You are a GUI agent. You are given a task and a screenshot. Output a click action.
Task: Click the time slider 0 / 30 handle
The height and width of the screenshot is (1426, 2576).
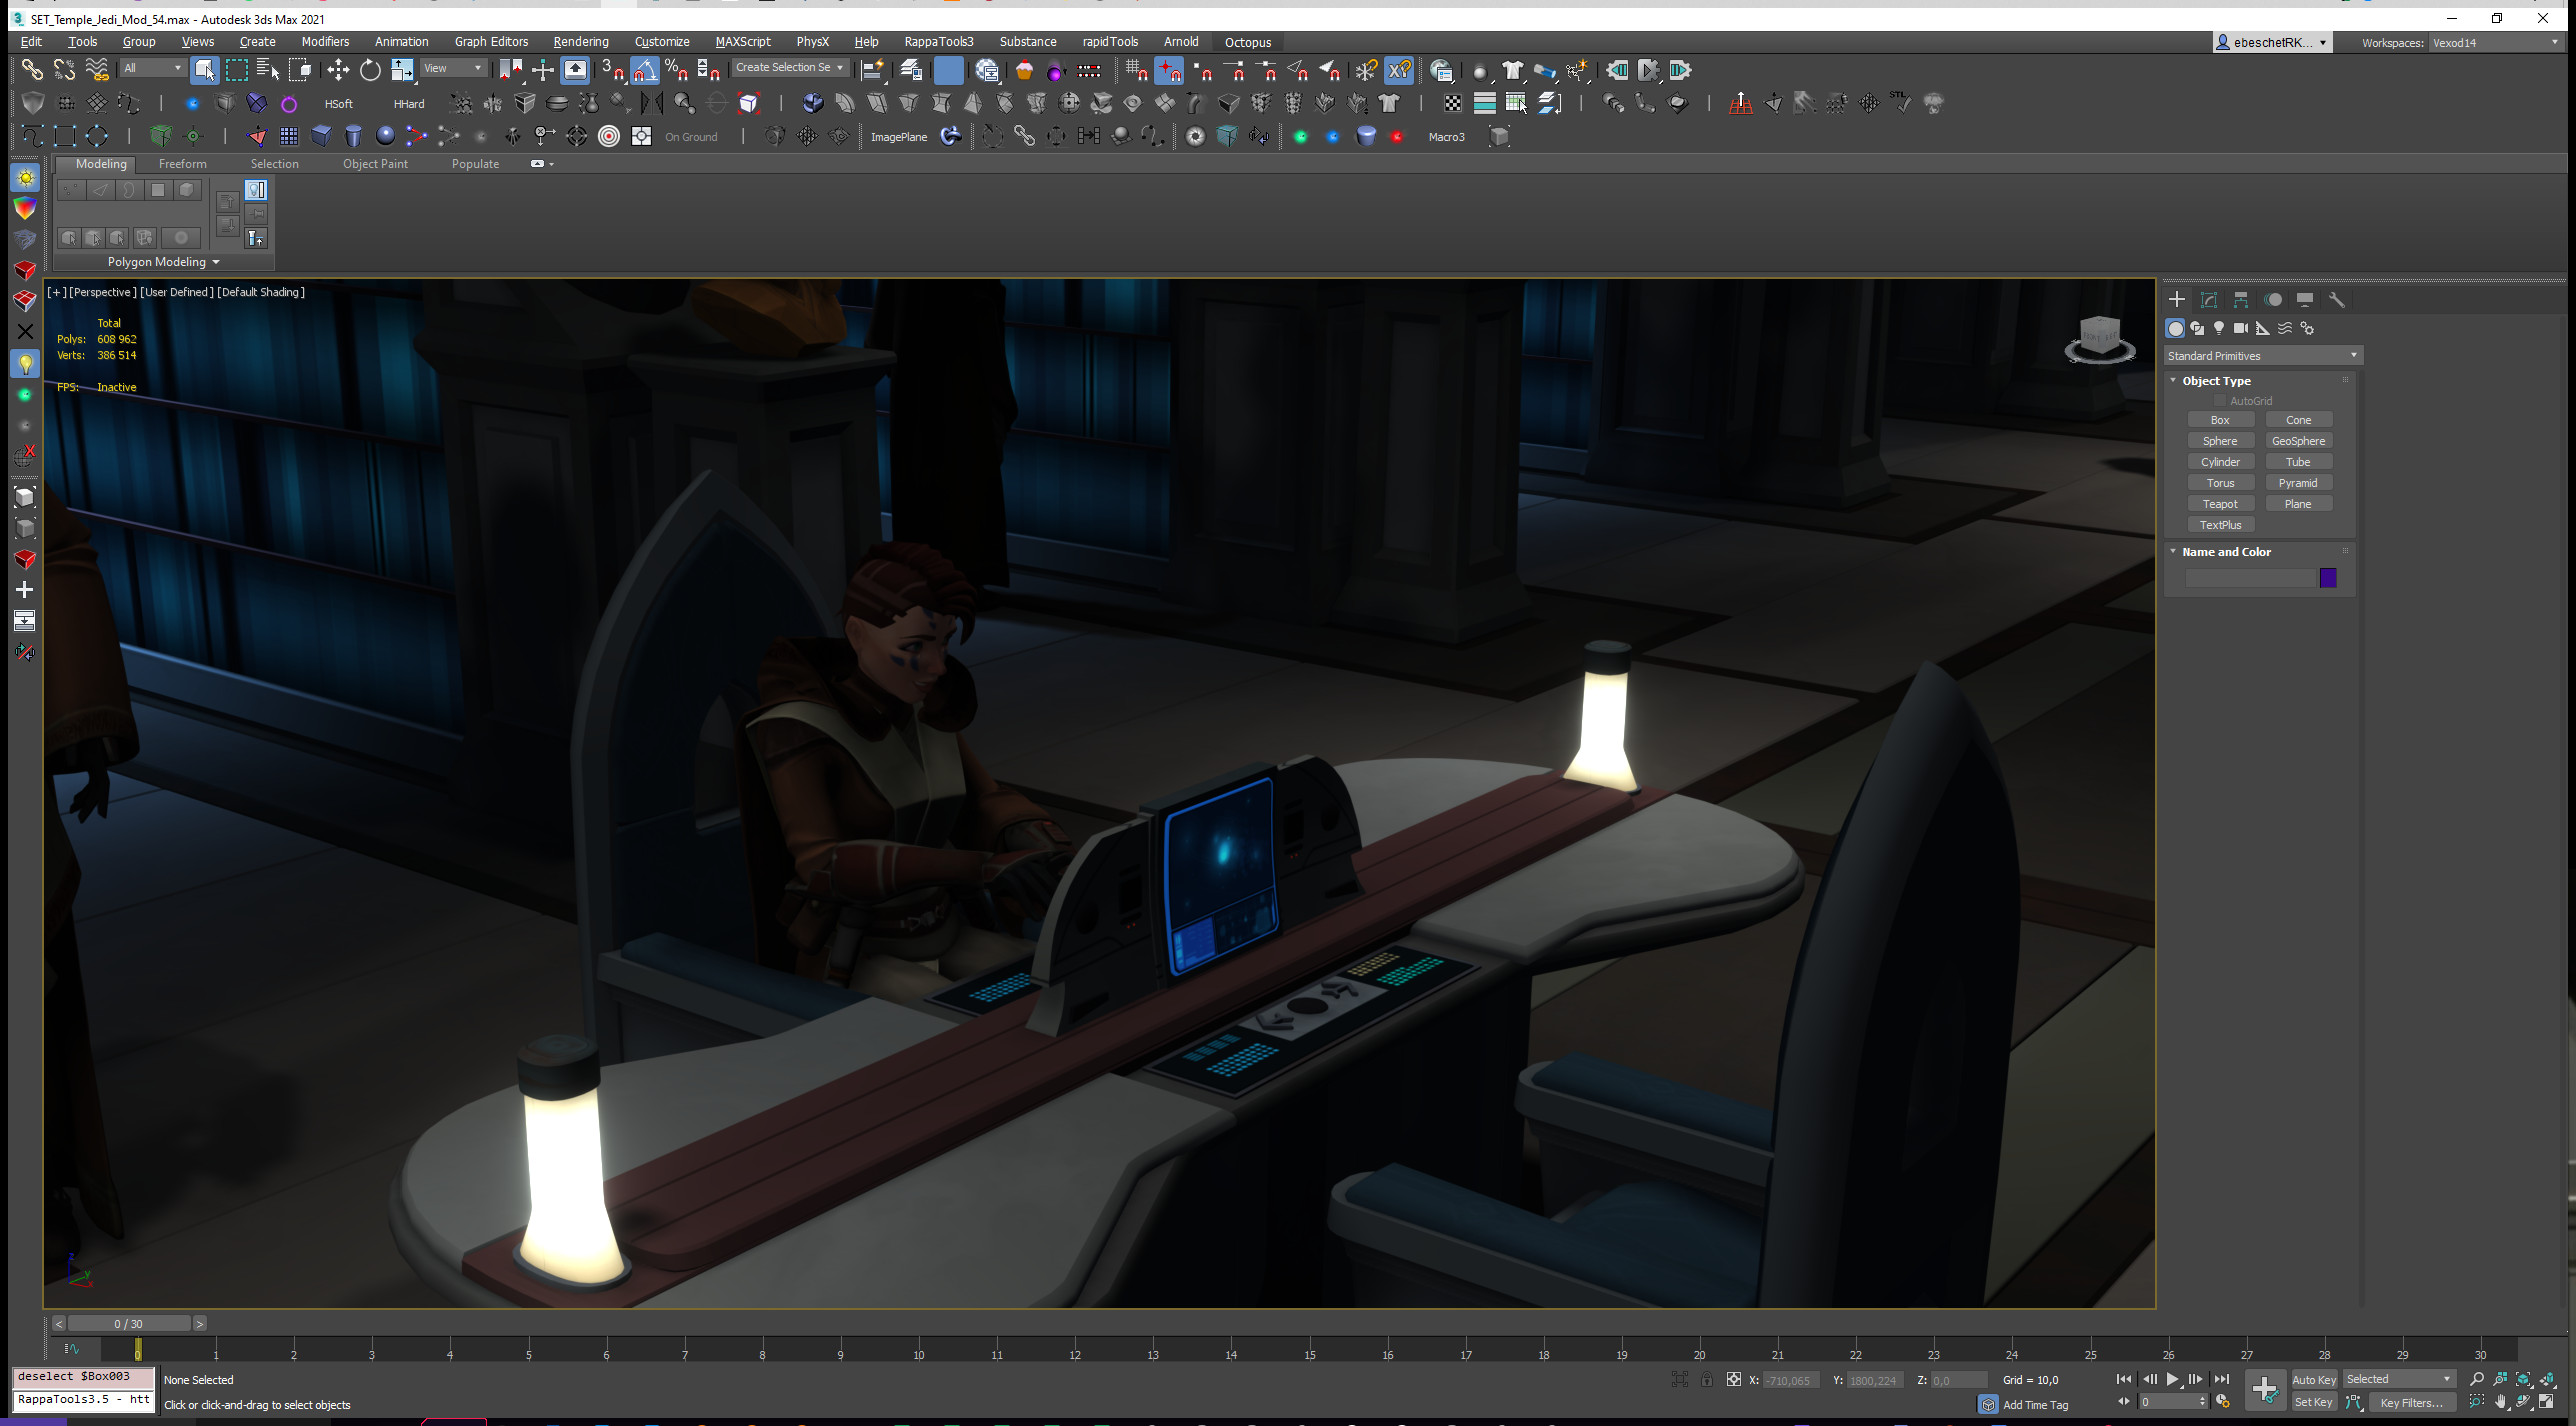pyautogui.click(x=128, y=1324)
